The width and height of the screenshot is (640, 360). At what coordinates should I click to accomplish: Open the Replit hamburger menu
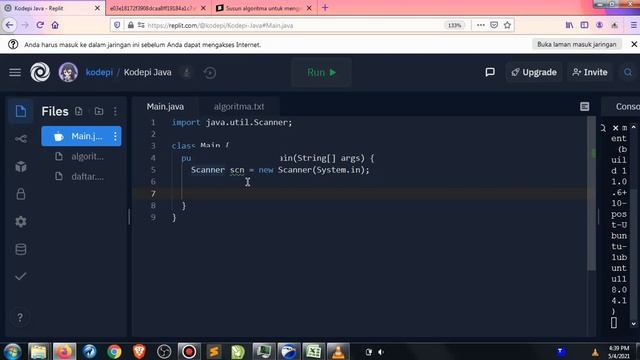[x=15, y=72]
